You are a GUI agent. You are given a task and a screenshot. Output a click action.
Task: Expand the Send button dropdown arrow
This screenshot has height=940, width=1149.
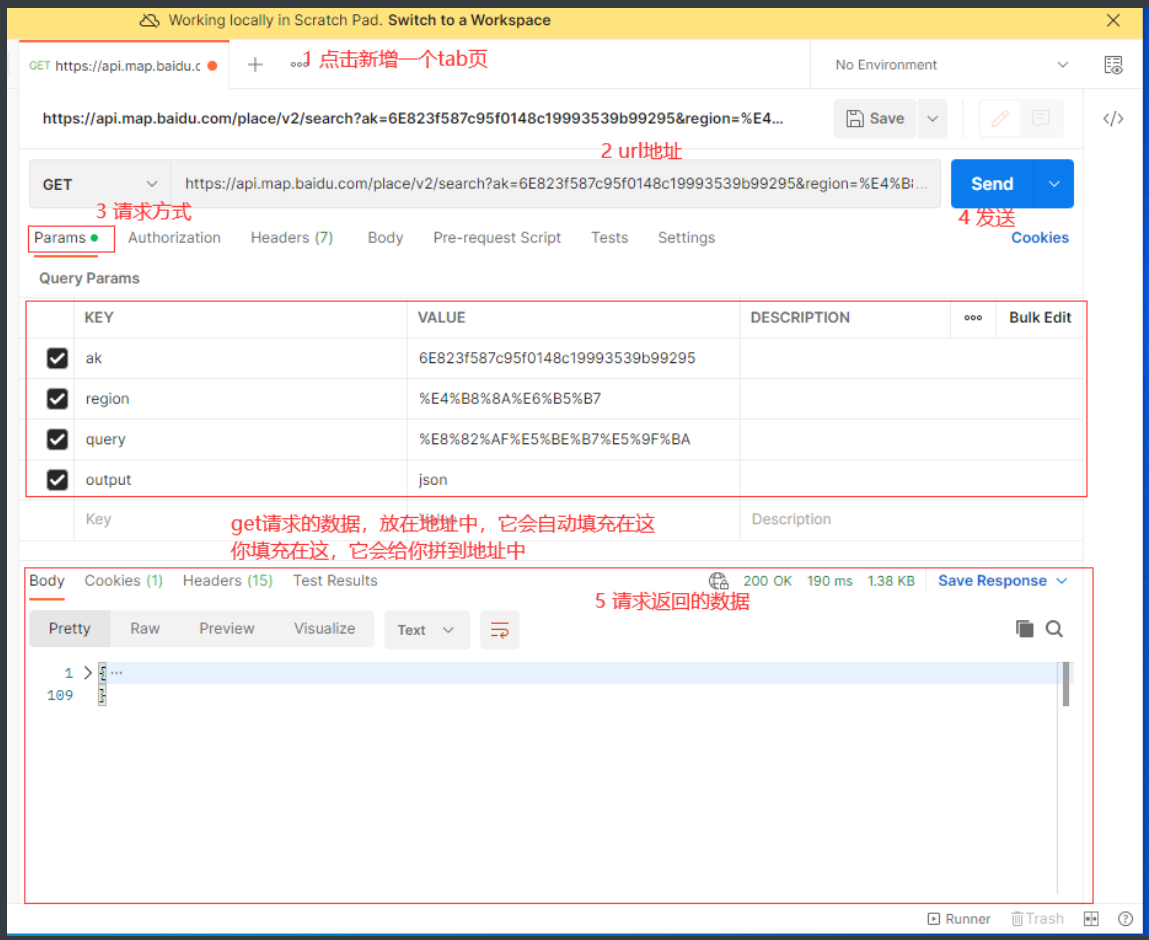[x=1054, y=184]
